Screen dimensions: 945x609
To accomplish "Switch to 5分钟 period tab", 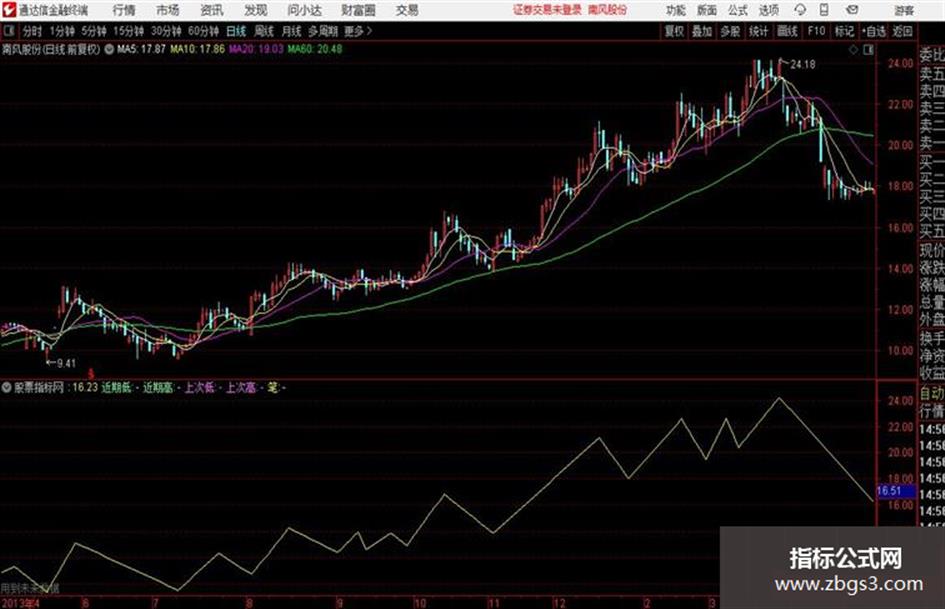I will click(x=94, y=31).
